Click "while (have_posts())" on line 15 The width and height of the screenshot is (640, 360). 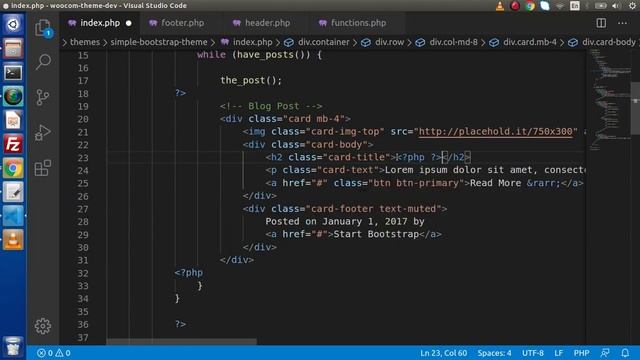pyautogui.click(x=253, y=55)
